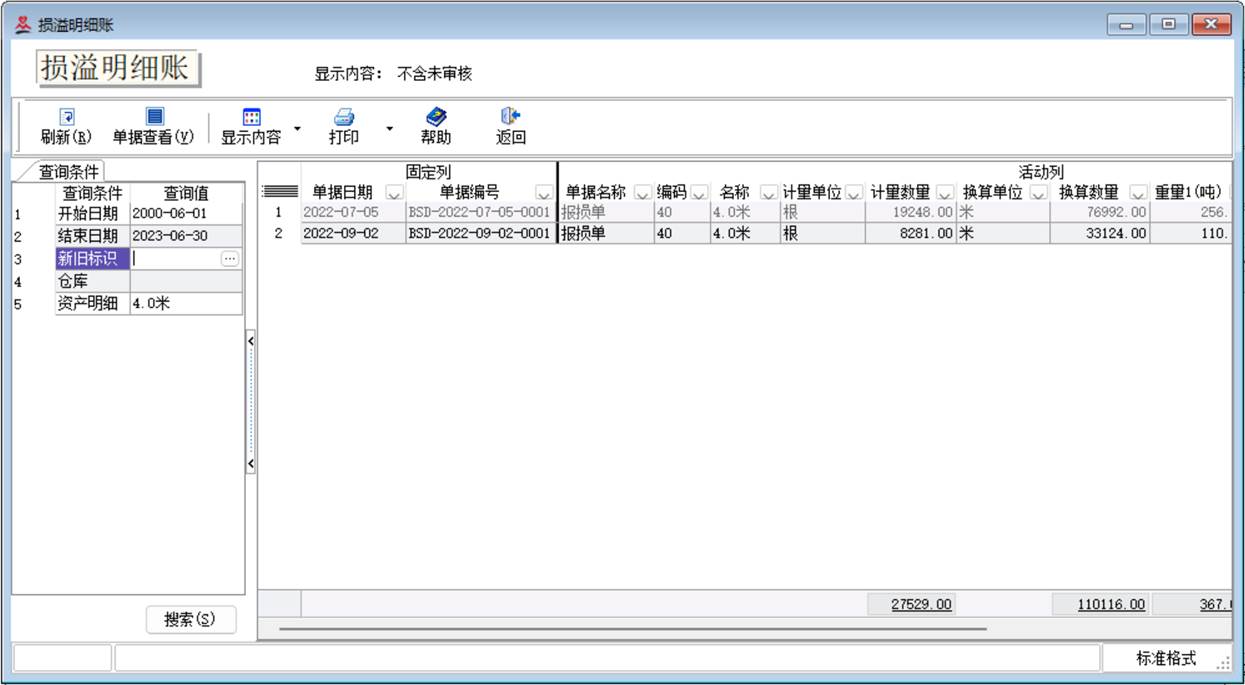Click the ellipsis button in 新旧标识 field
This screenshot has width=1245, height=685.
coord(230,259)
